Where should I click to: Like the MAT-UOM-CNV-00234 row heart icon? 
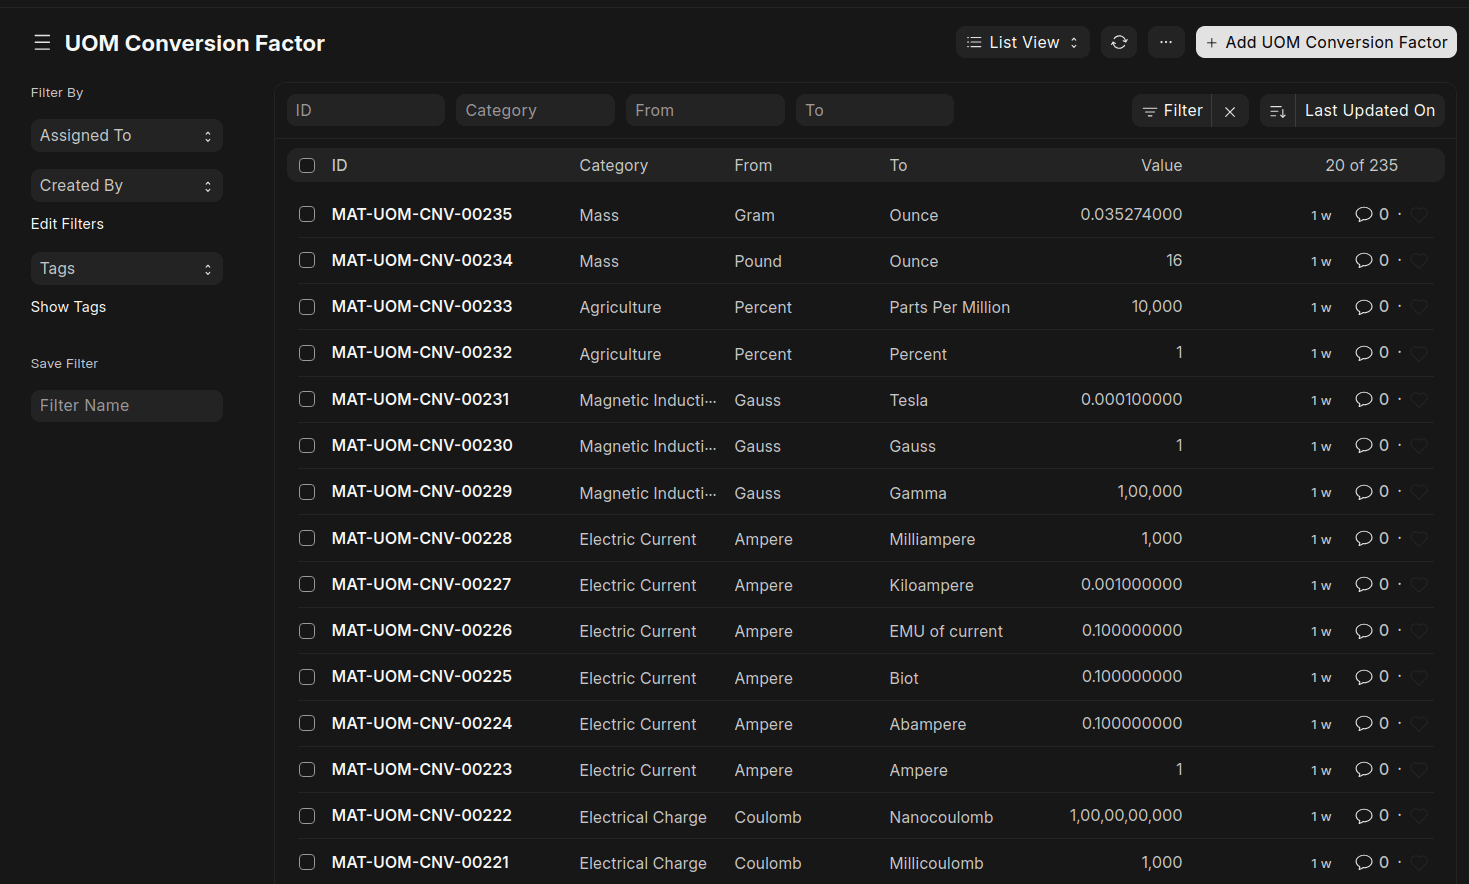click(x=1419, y=261)
